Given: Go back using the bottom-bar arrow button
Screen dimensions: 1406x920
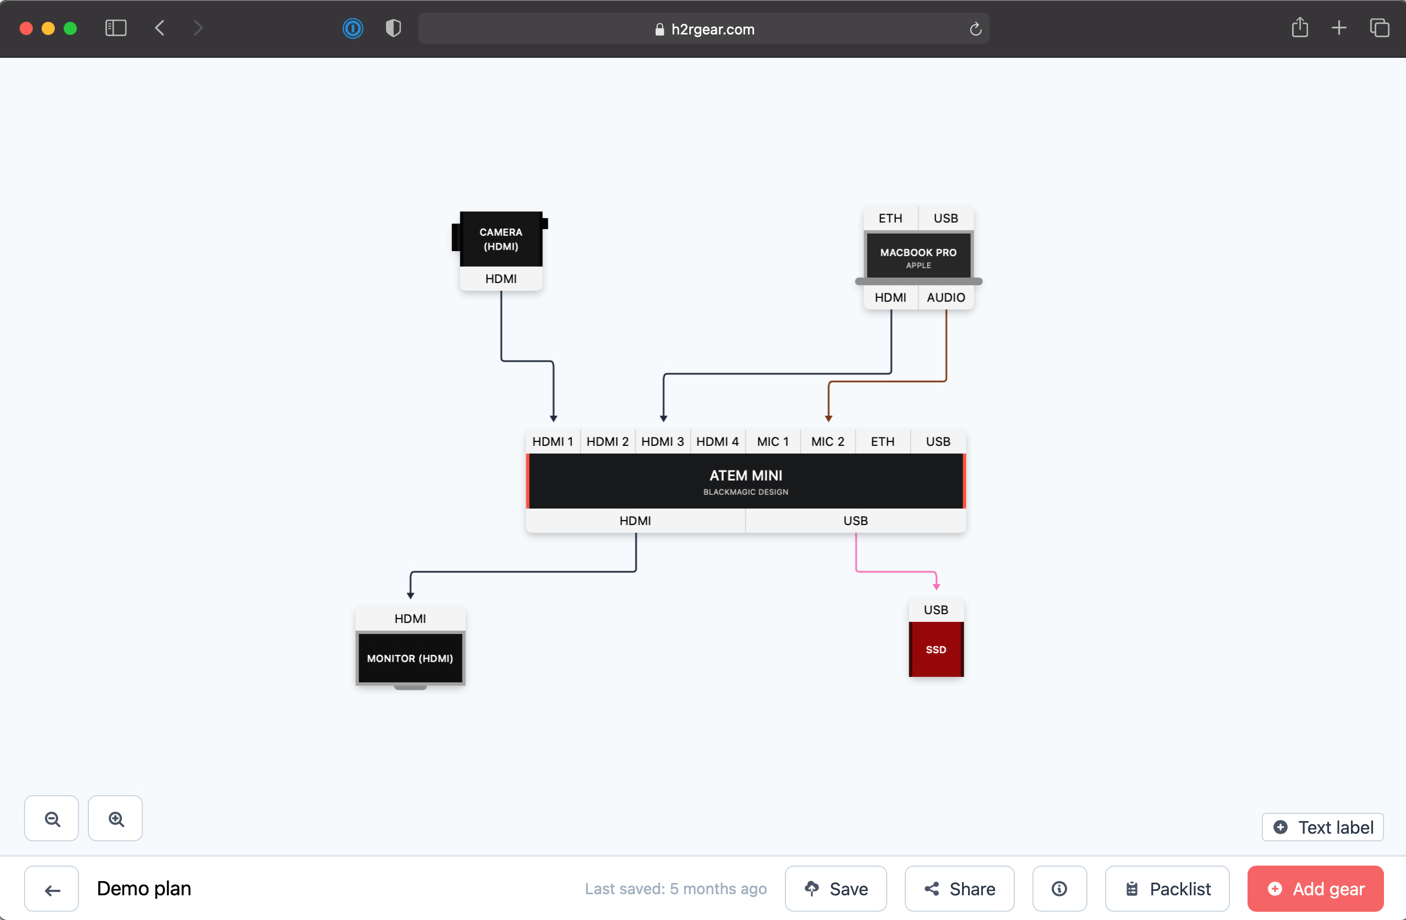Looking at the screenshot, I should [52, 889].
